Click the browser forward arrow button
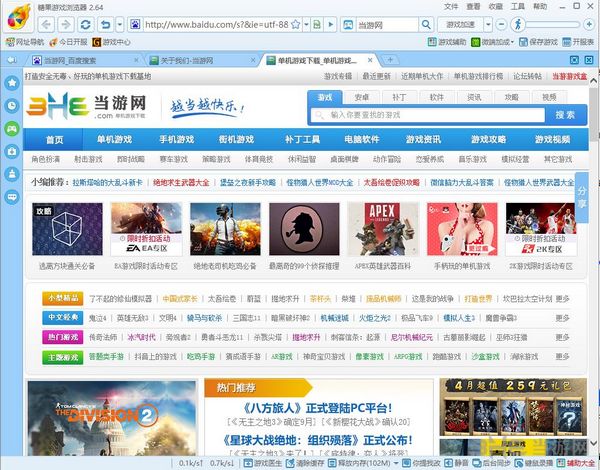 [x=66, y=25]
